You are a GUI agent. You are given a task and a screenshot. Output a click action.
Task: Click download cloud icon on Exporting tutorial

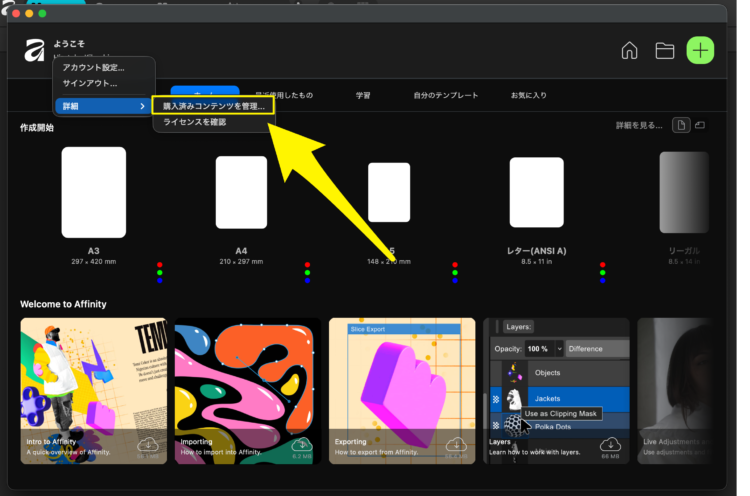(456, 444)
